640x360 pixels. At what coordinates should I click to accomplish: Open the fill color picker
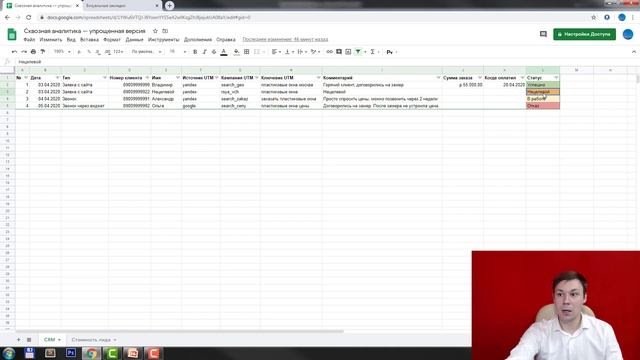click(237, 52)
